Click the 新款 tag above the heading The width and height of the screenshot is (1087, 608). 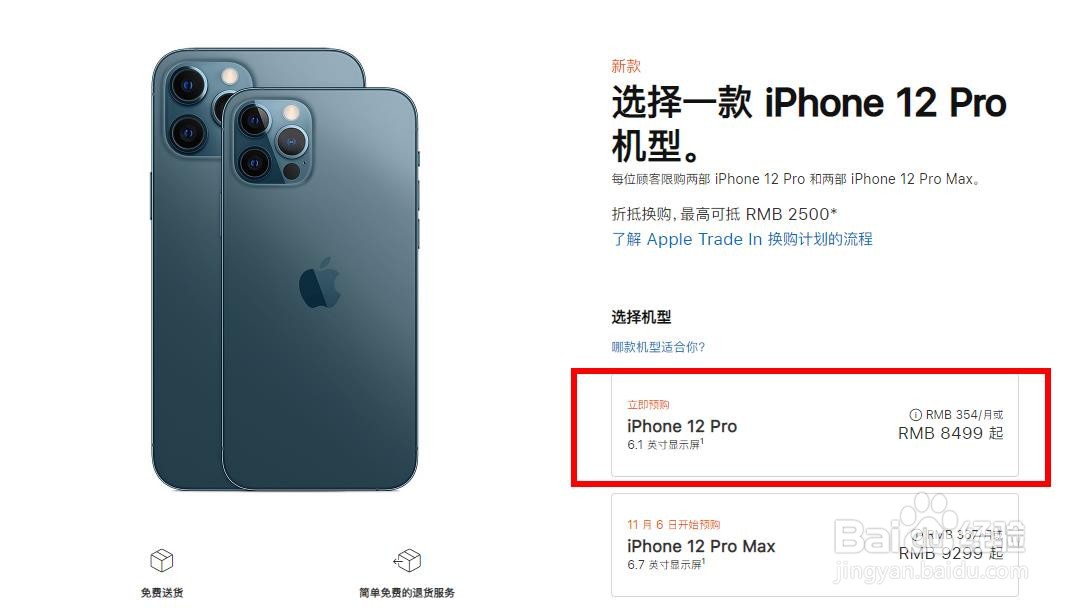626,67
